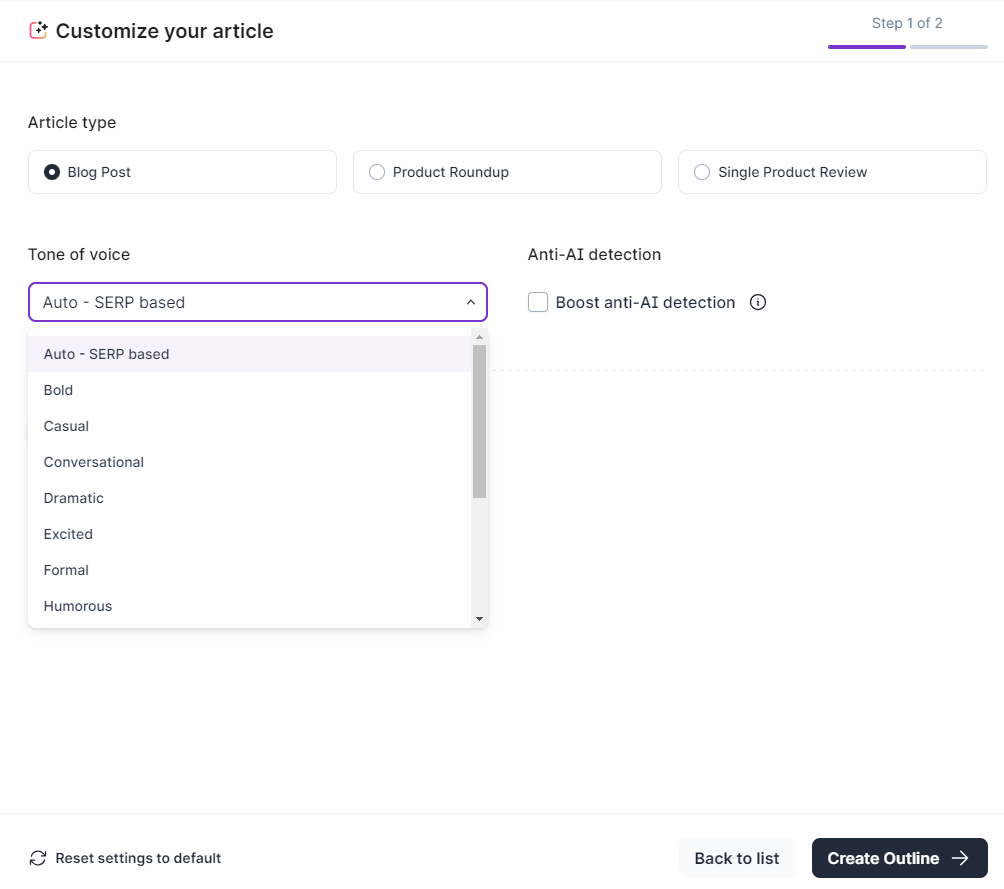Screen dimensions: 1004x889
Task: Enable Boost anti-AI detection checkbox
Action: coord(538,302)
